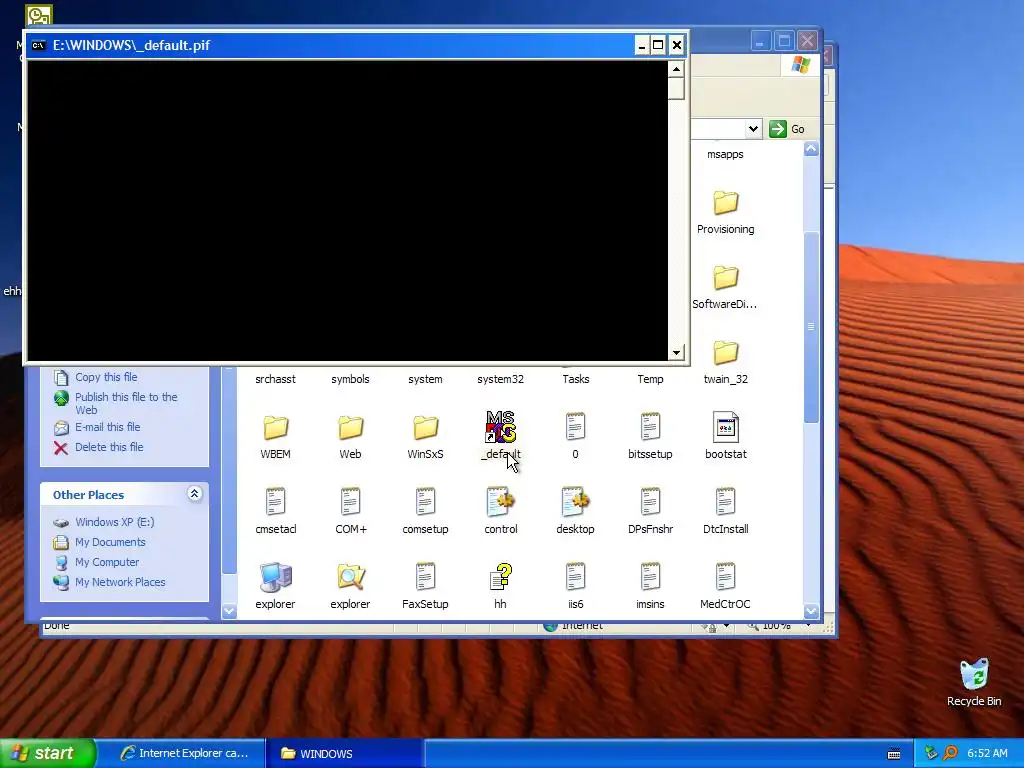The height and width of the screenshot is (768, 1024).
Task: Click the task pane scroll down arrow
Action: [229, 611]
